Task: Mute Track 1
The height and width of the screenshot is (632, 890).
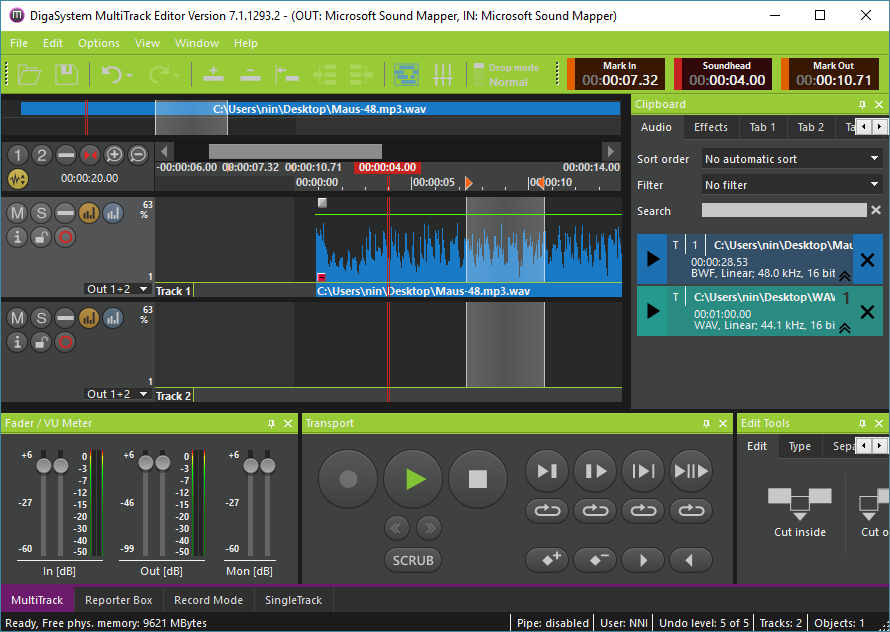Action: pos(17,212)
